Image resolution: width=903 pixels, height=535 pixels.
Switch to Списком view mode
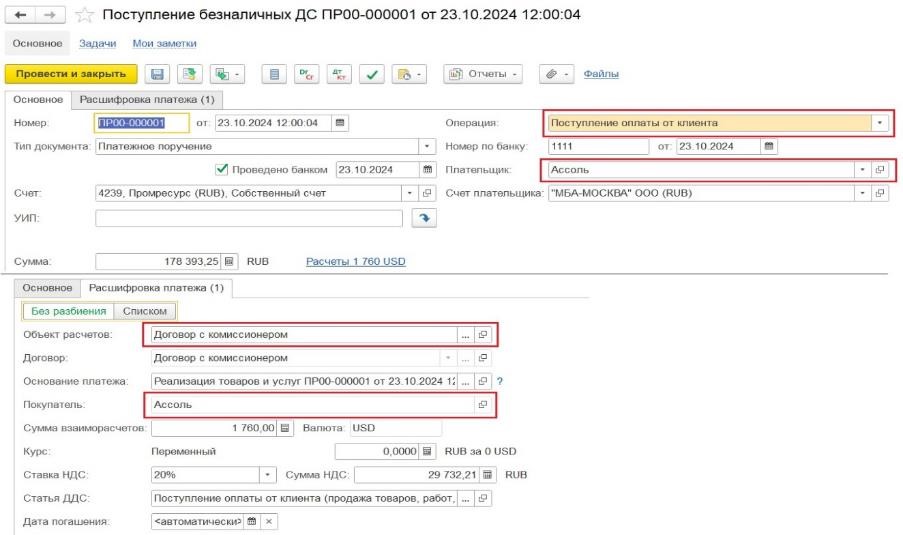pos(144,311)
